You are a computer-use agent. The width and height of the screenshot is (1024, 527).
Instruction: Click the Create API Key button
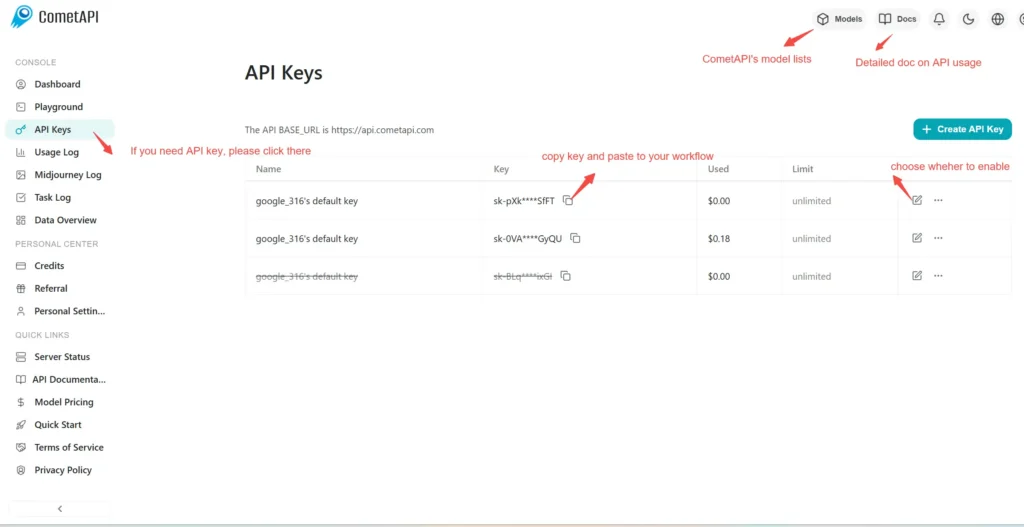click(x=962, y=129)
